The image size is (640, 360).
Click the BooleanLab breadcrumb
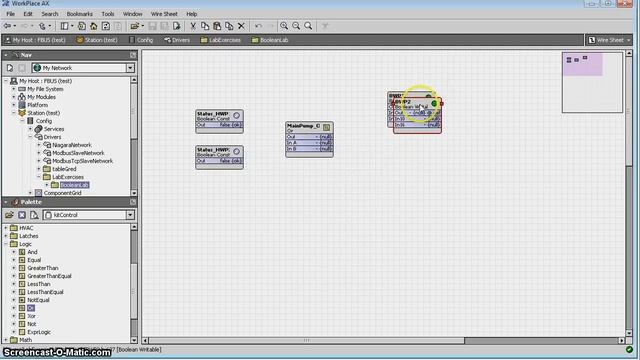click(x=270, y=40)
